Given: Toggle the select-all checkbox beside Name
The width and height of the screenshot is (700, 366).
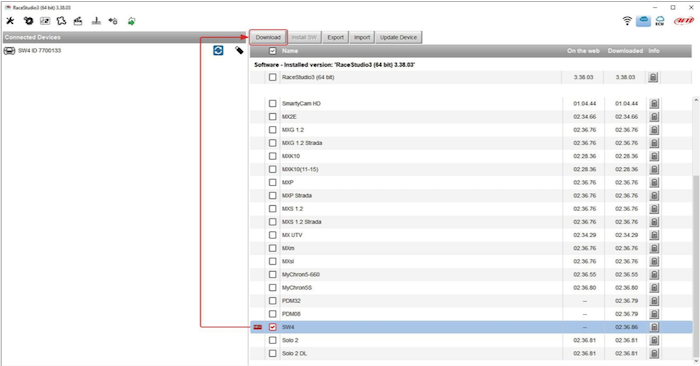Looking at the screenshot, I should point(272,51).
